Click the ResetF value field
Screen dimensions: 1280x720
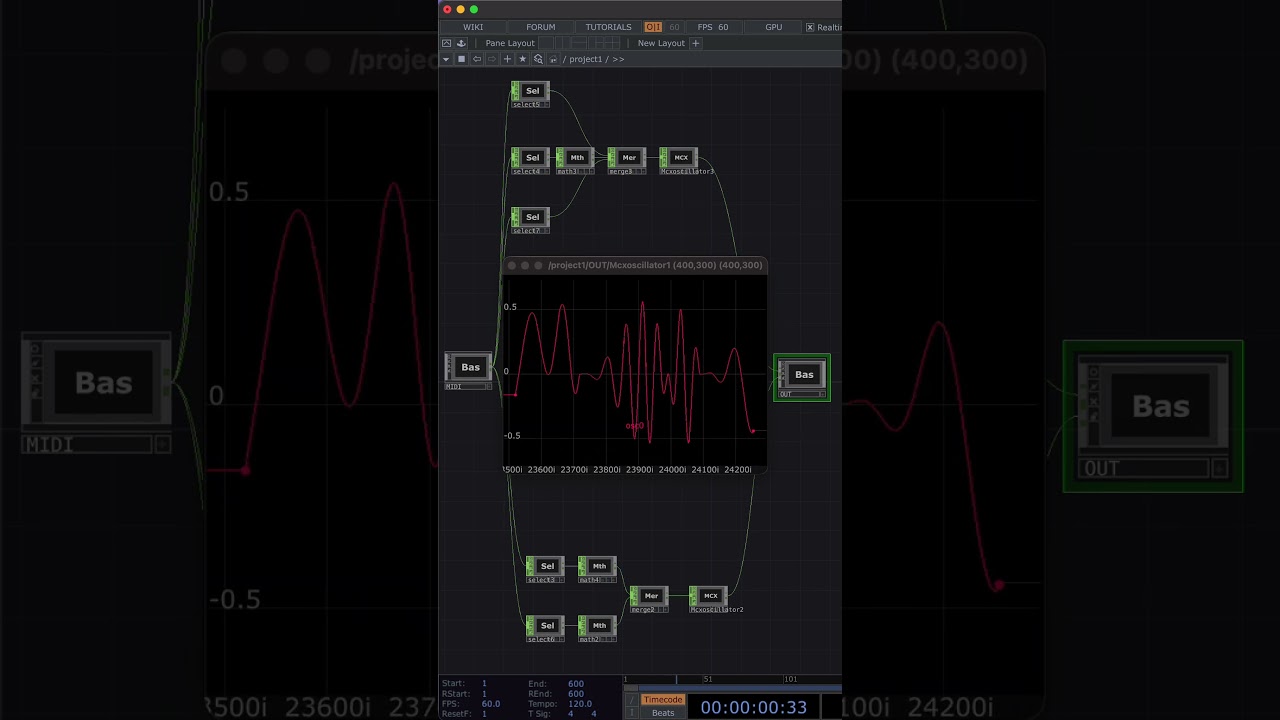tap(484, 714)
